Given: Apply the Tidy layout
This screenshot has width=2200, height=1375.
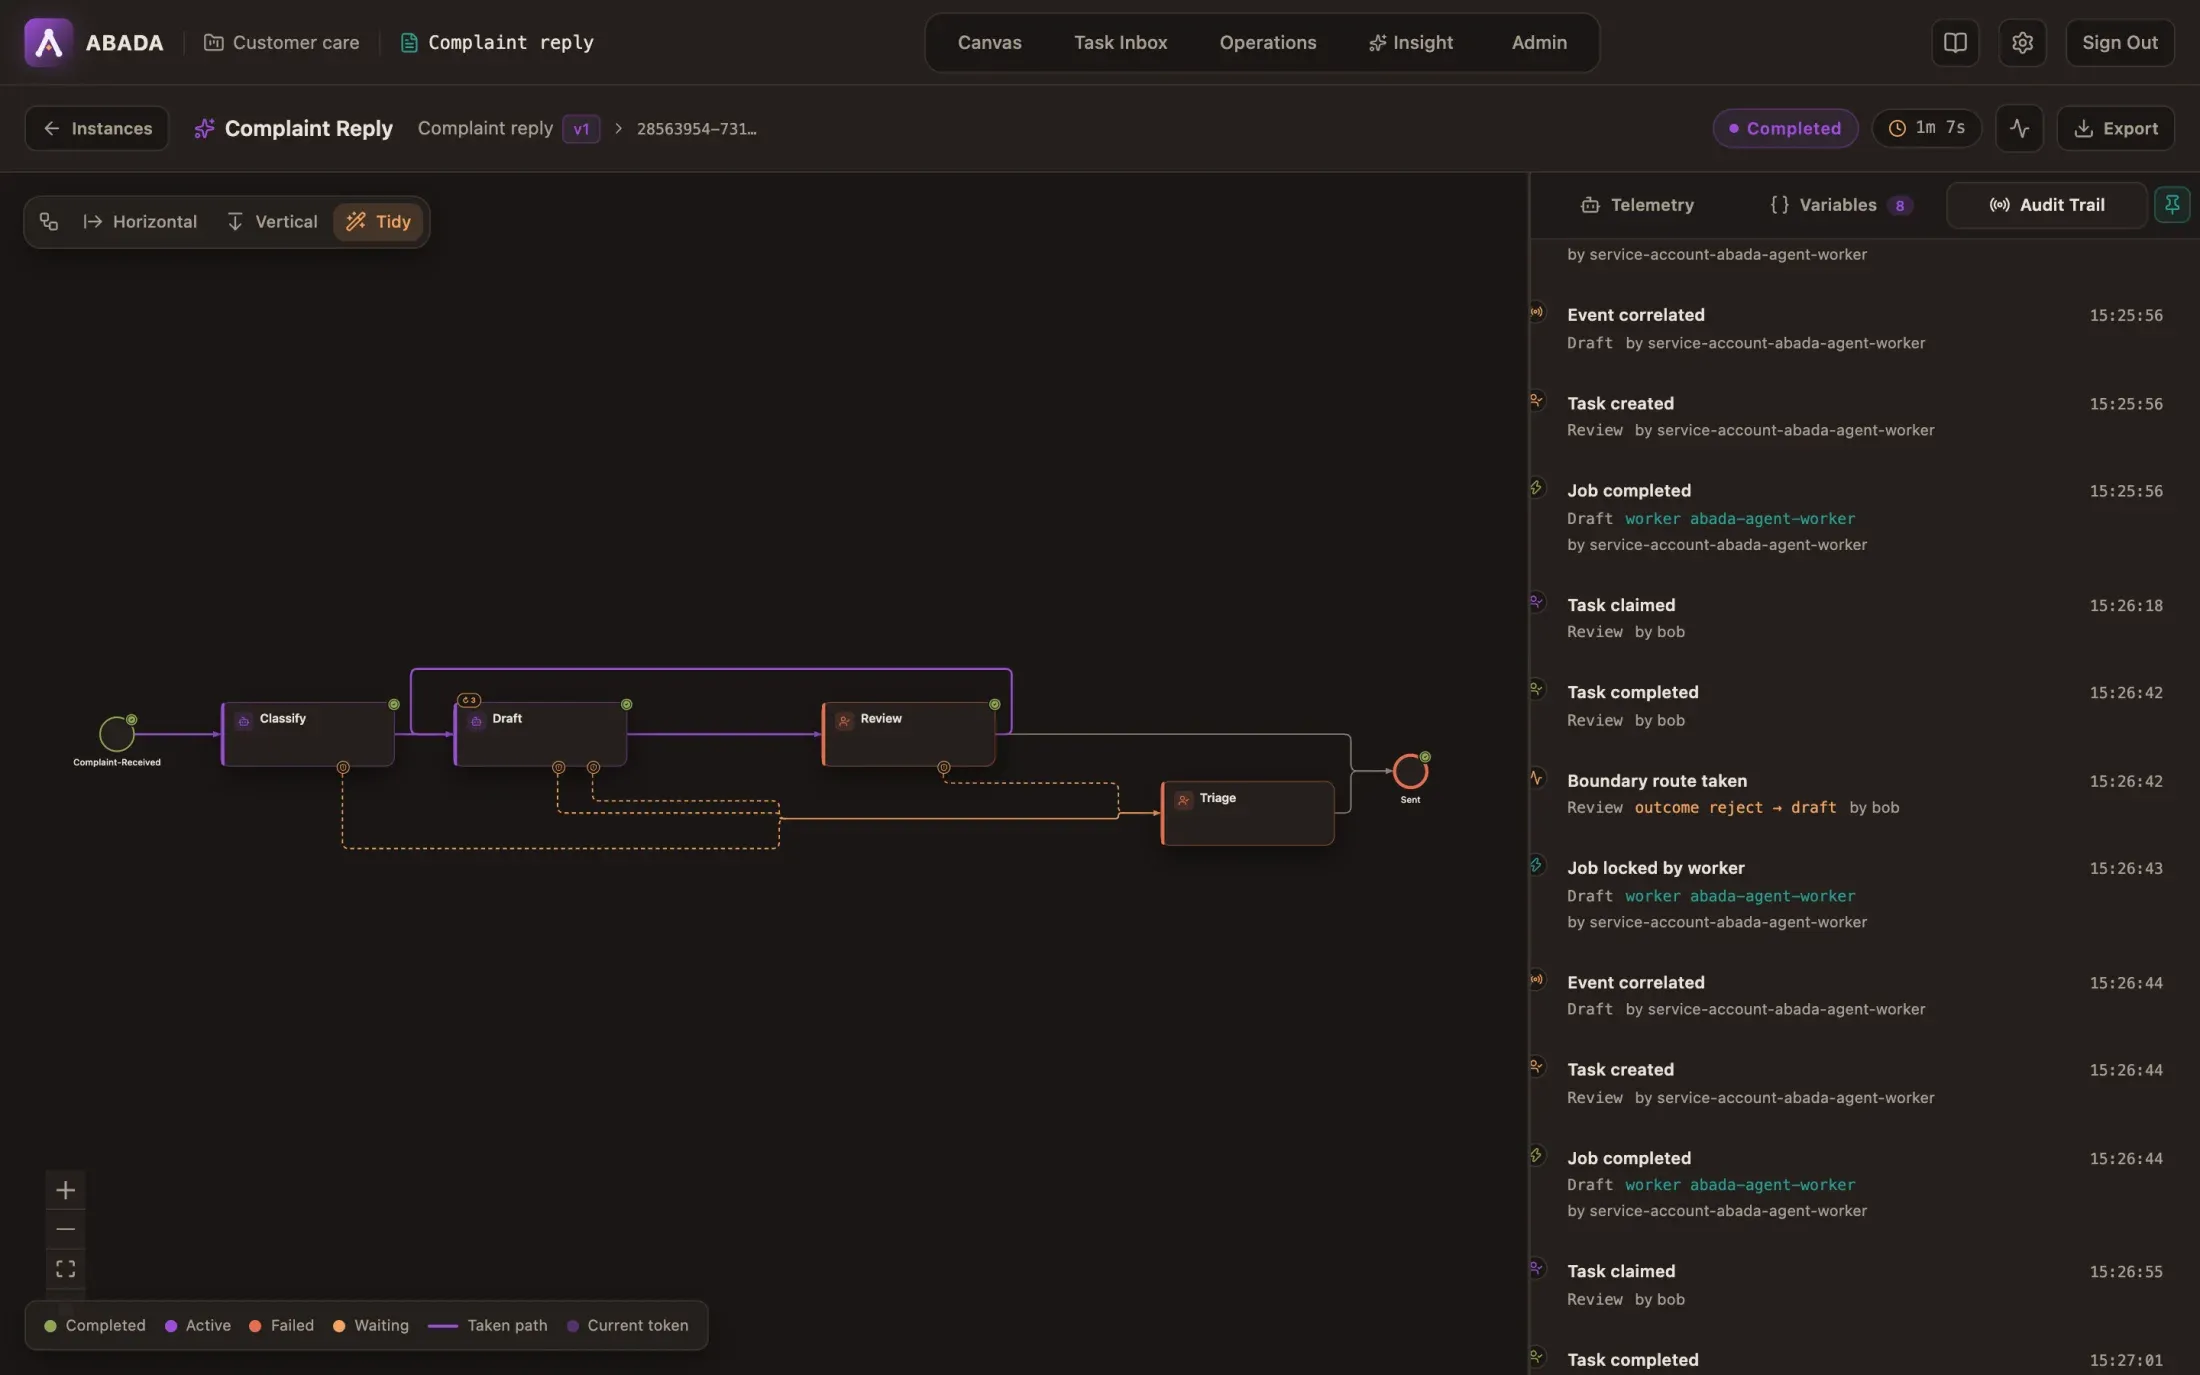Looking at the screenshot, I should point(378,221).
